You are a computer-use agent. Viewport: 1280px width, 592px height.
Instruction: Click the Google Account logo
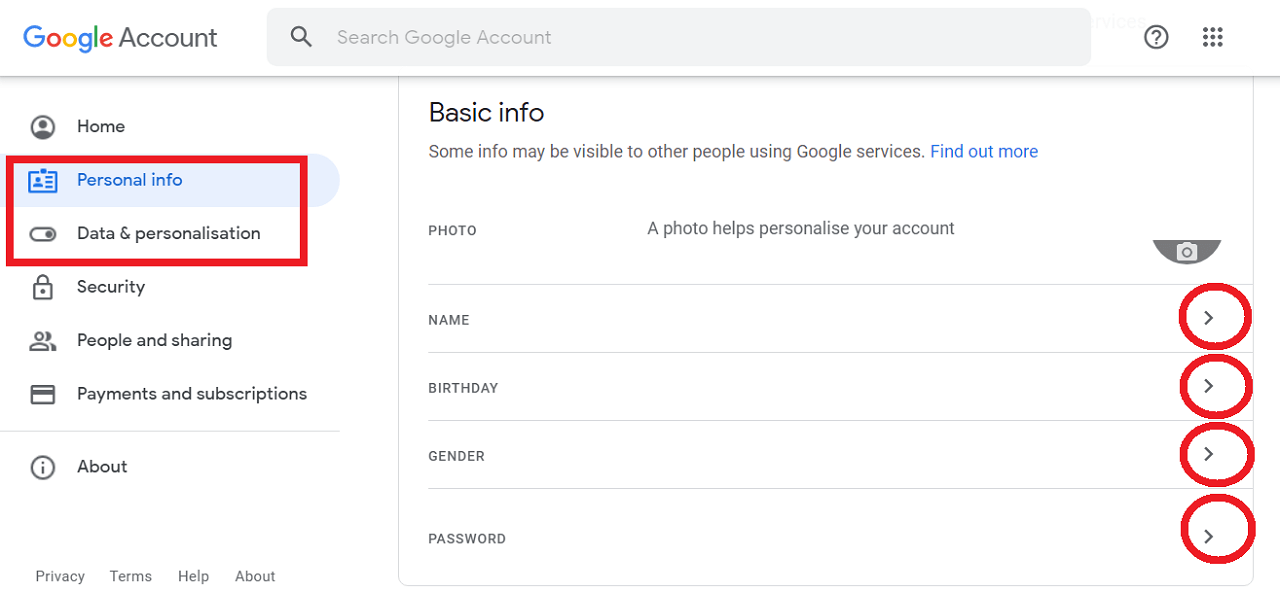pyautogui.click(x=120, y=38)
